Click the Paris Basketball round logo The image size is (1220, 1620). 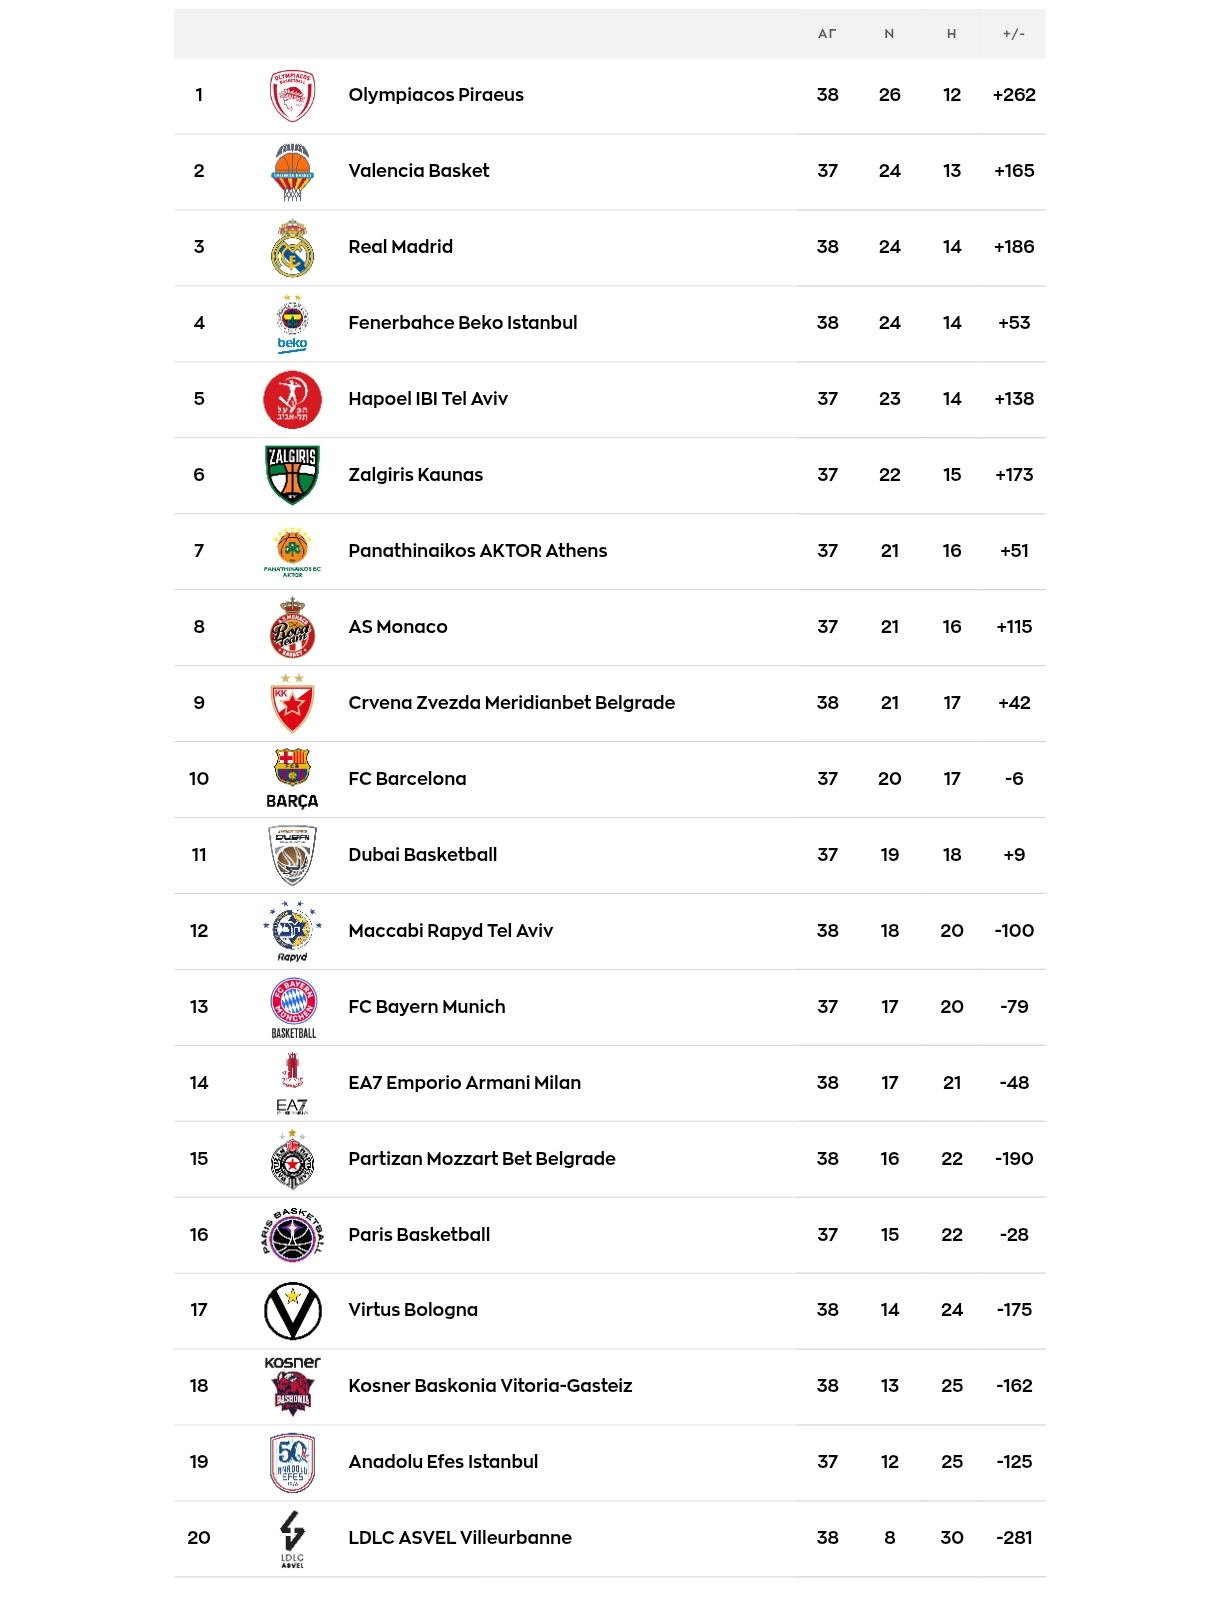(x=292, y=1235)
